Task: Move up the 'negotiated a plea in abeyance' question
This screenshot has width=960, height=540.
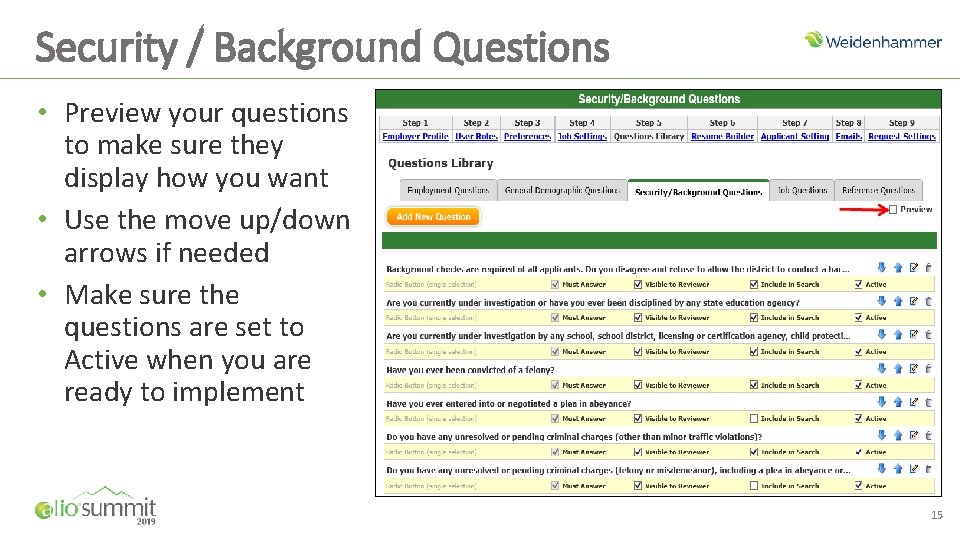Action: pos(898,402)
